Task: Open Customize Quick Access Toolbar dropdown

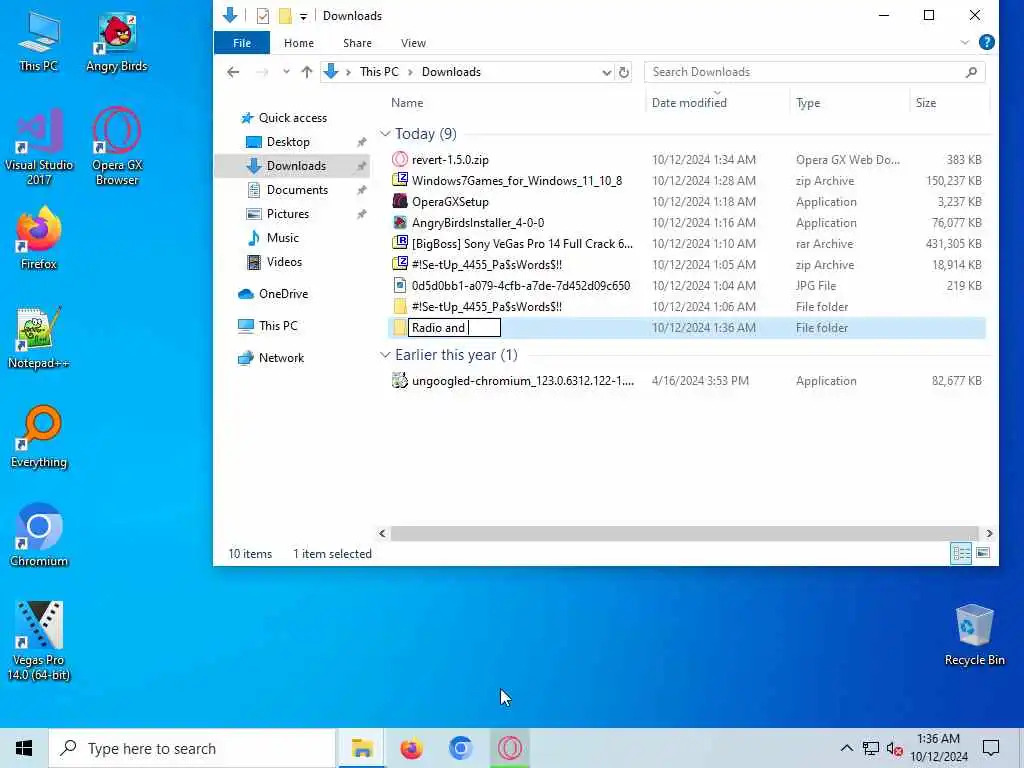Action: click(304, 16)
